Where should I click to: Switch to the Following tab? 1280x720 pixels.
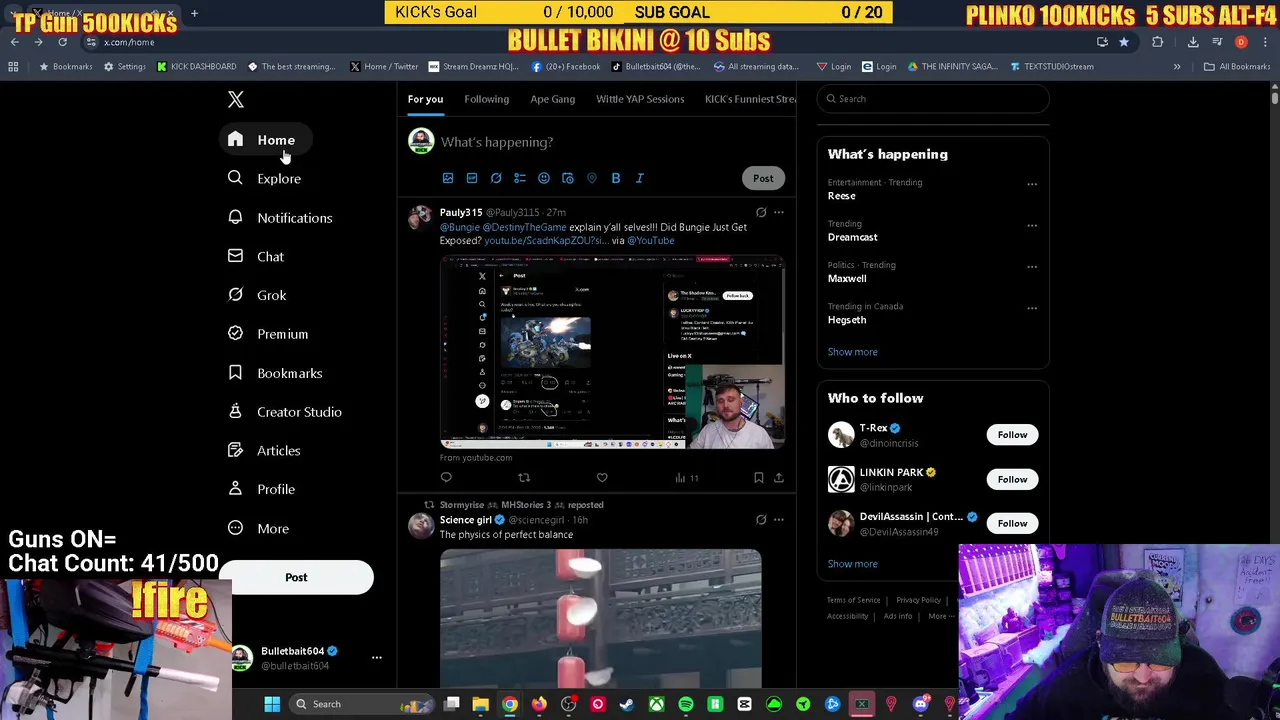[486, 99]
